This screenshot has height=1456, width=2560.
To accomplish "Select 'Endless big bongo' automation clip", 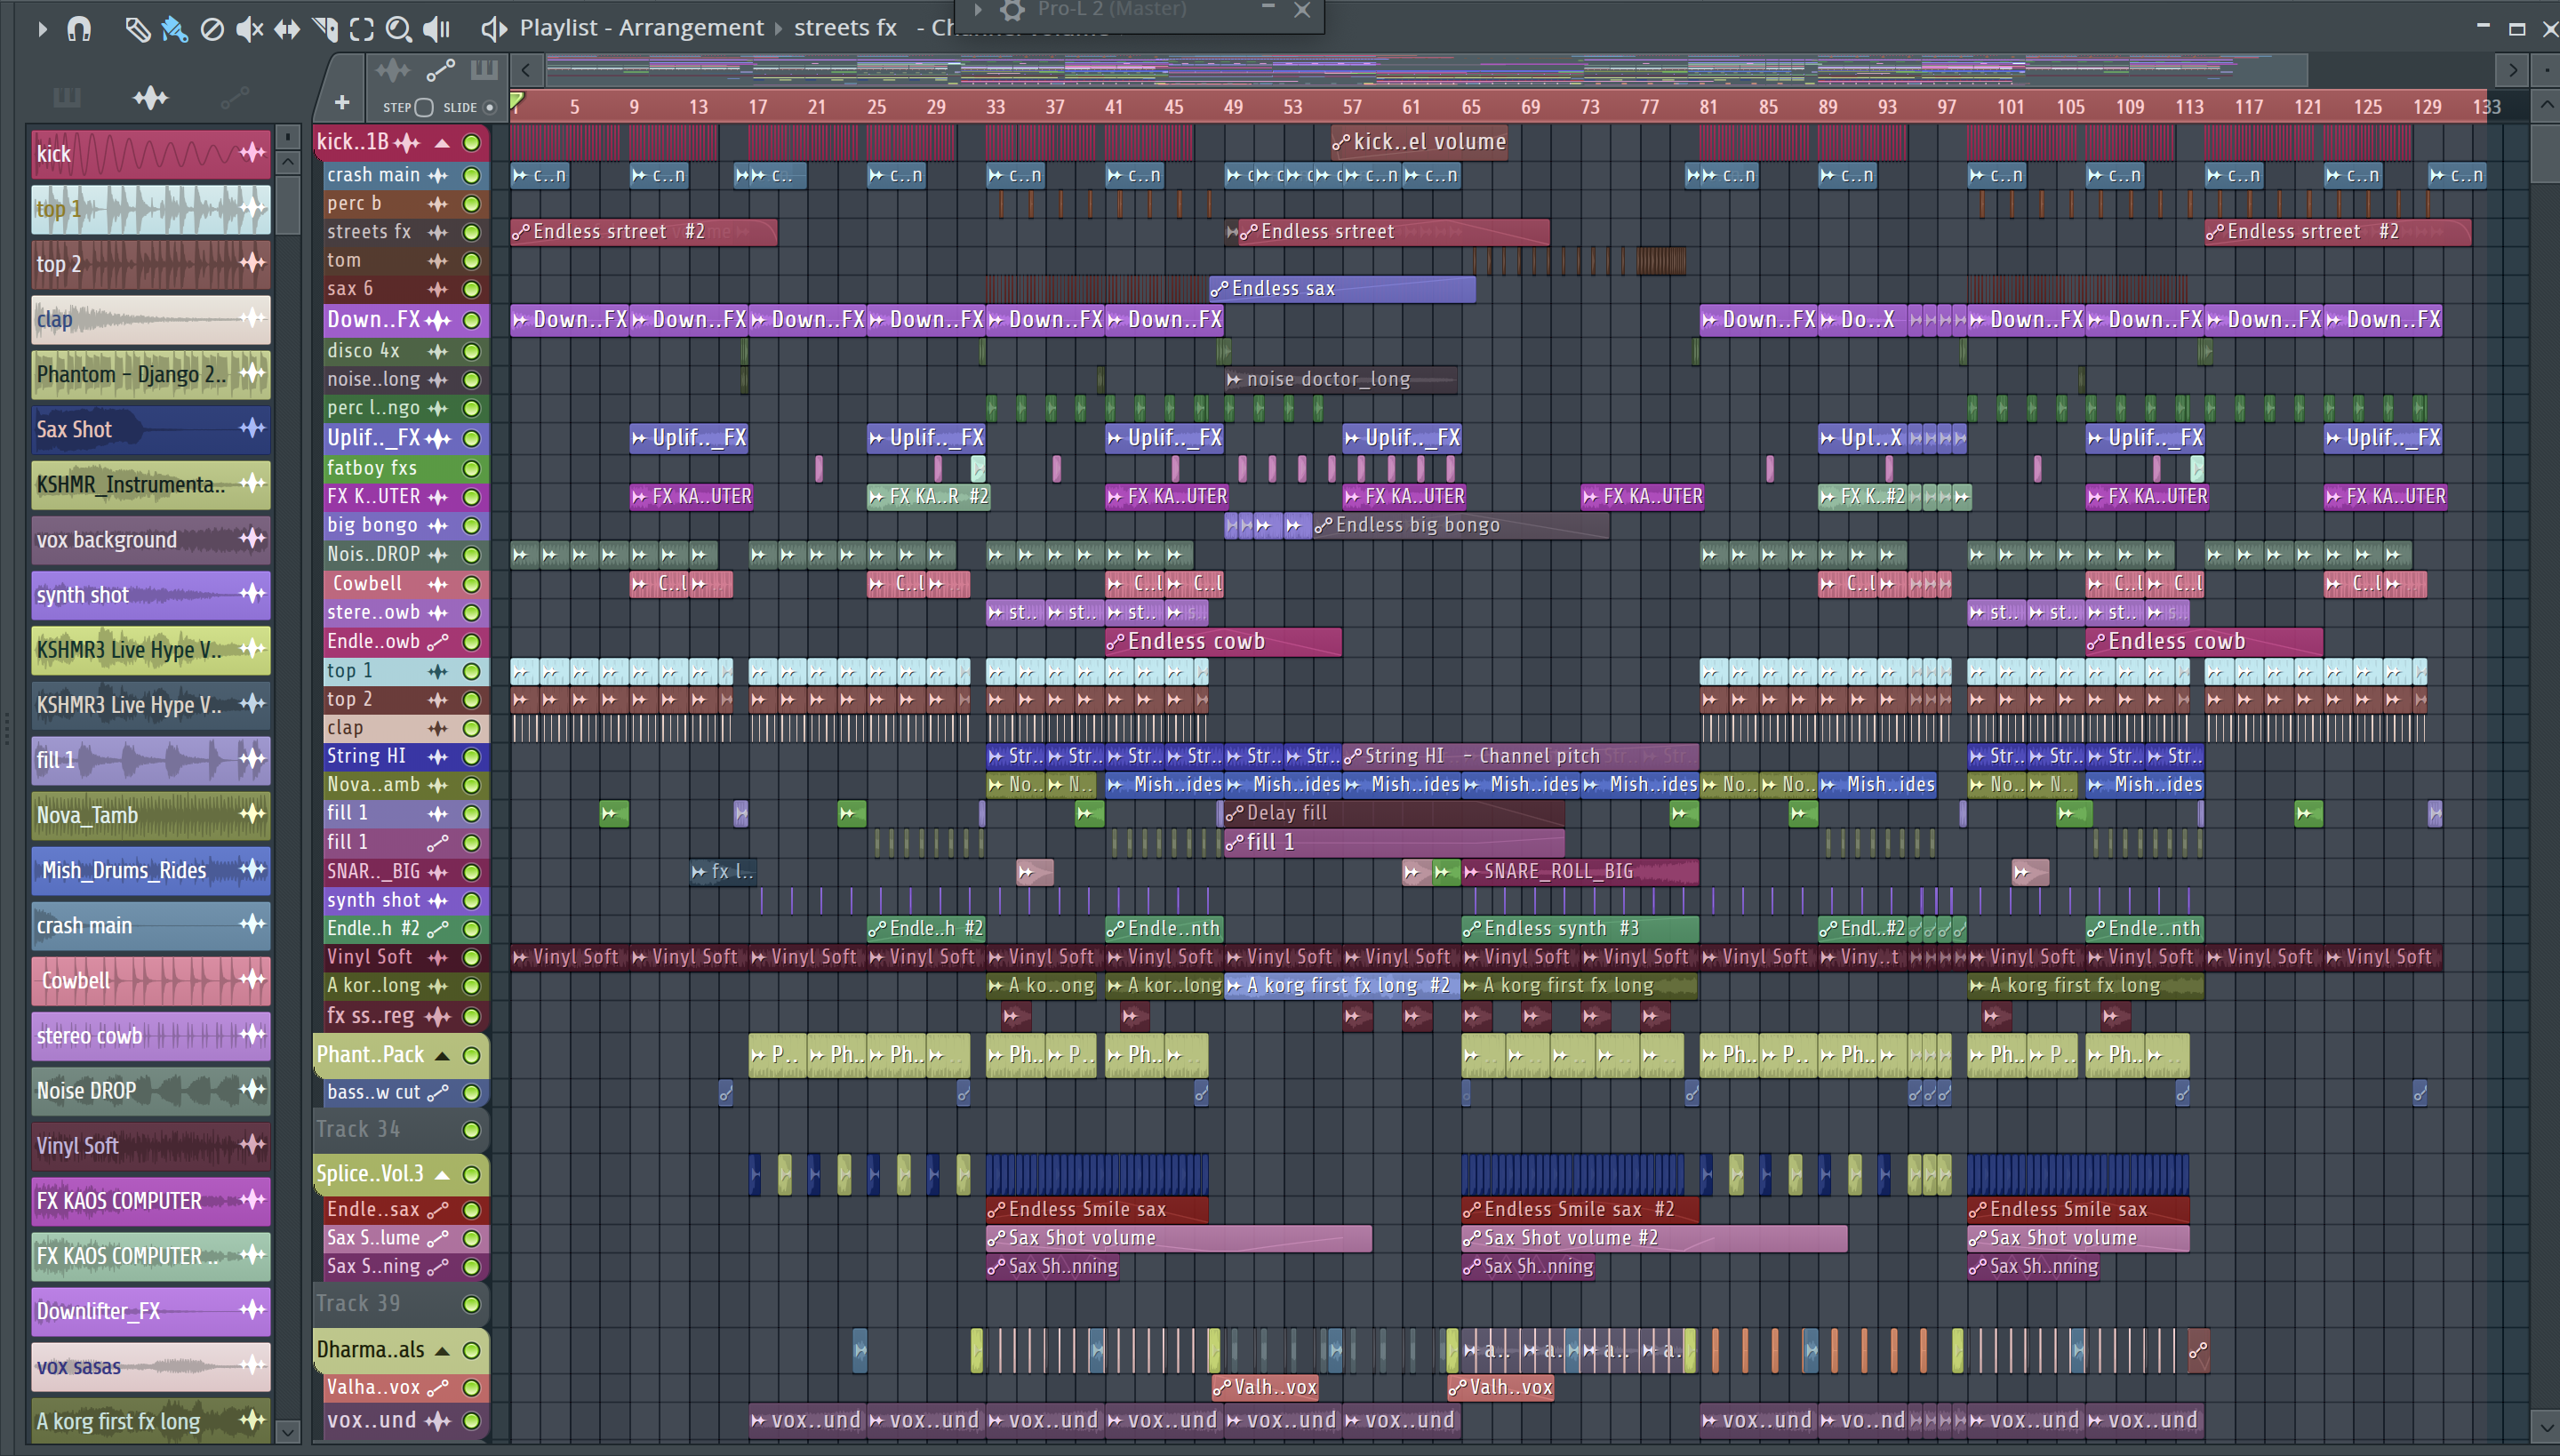I will [x=1461, y=526].
